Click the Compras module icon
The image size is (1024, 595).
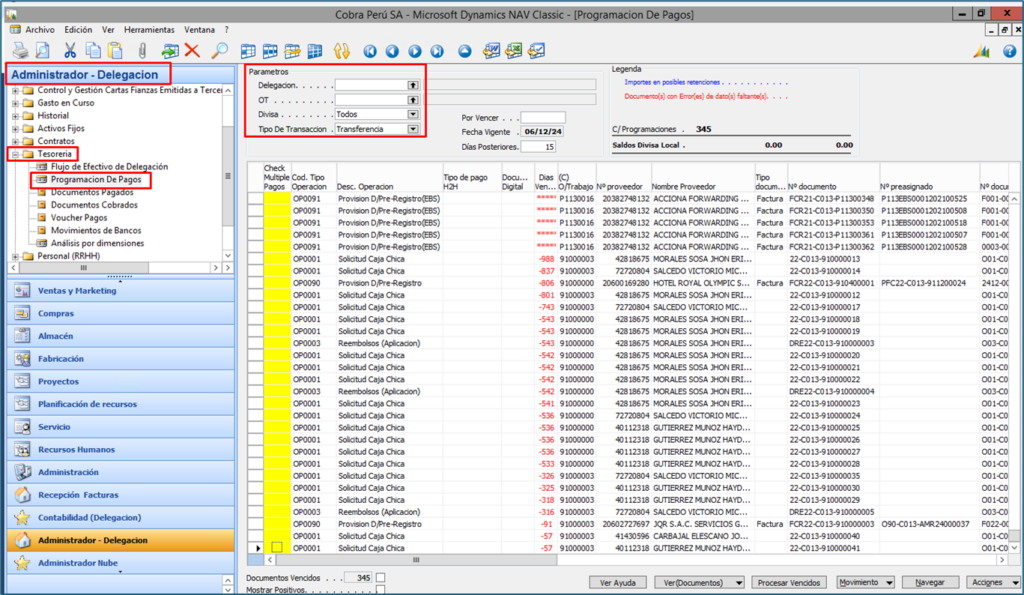click(x=22, y=314)
